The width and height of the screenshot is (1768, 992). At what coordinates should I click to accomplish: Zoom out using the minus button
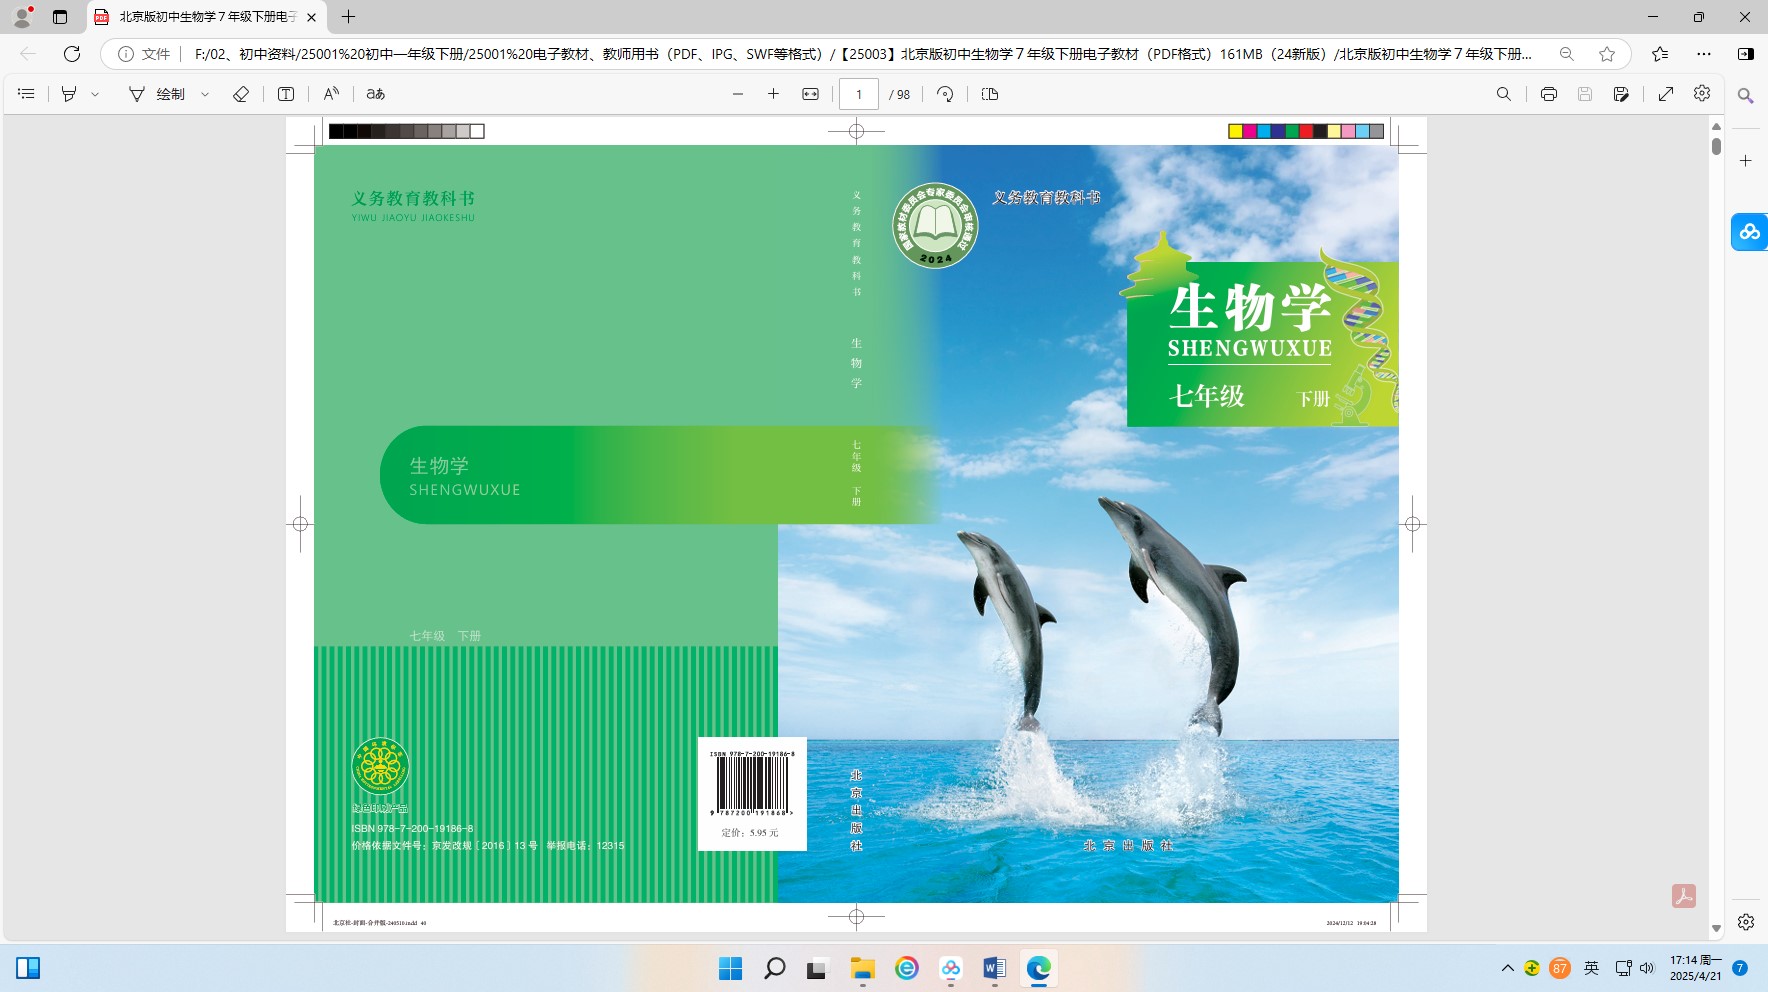738,94
